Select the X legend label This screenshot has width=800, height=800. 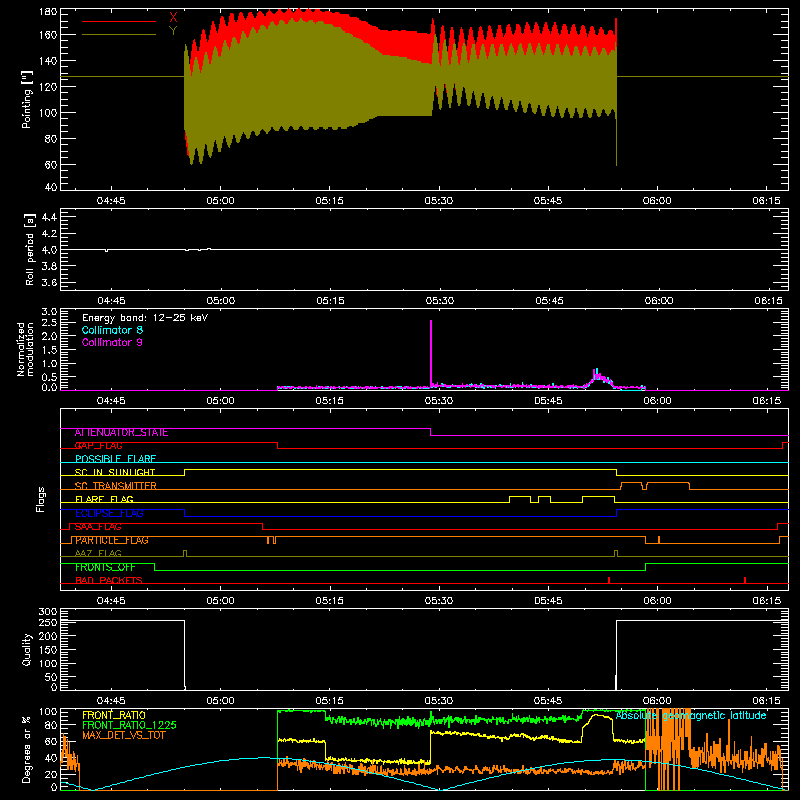tap(173, 18)
